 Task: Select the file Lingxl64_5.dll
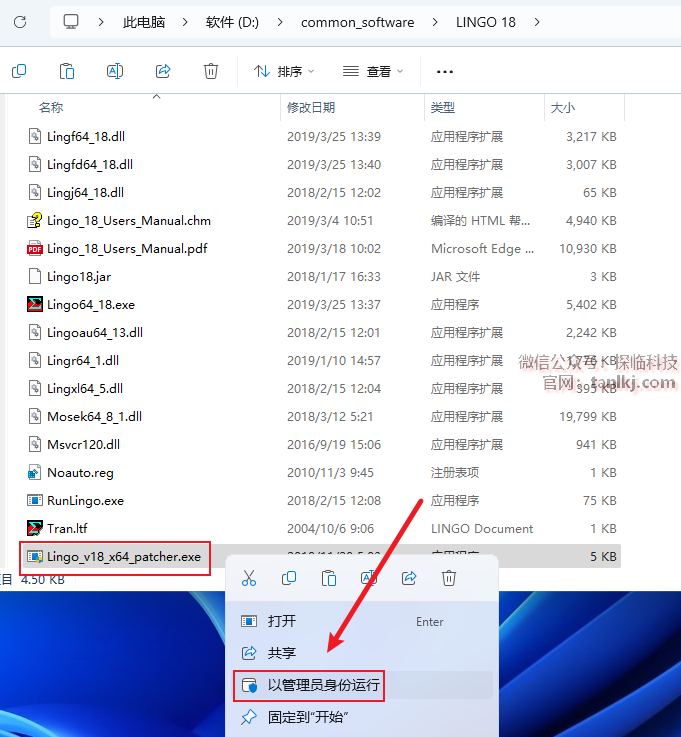85,389
